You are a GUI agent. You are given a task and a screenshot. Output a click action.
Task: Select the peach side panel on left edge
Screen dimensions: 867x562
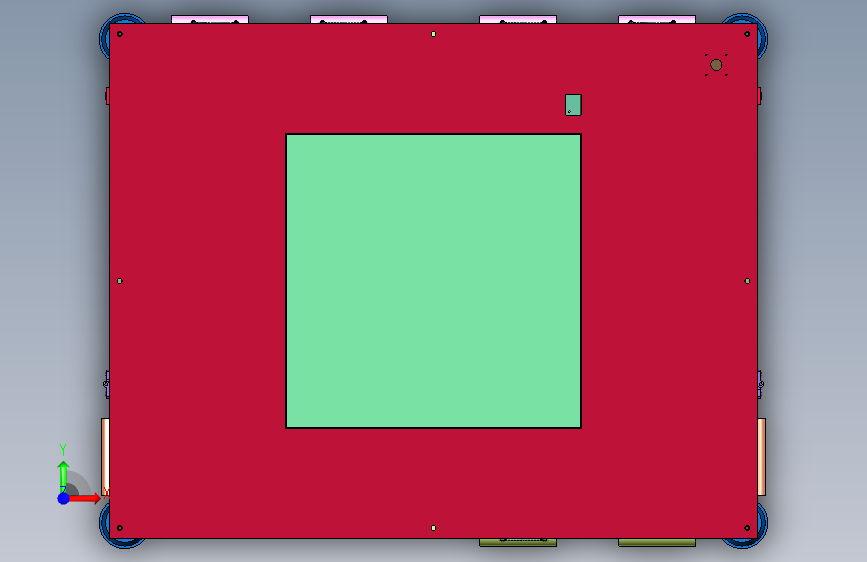(105, 457)
